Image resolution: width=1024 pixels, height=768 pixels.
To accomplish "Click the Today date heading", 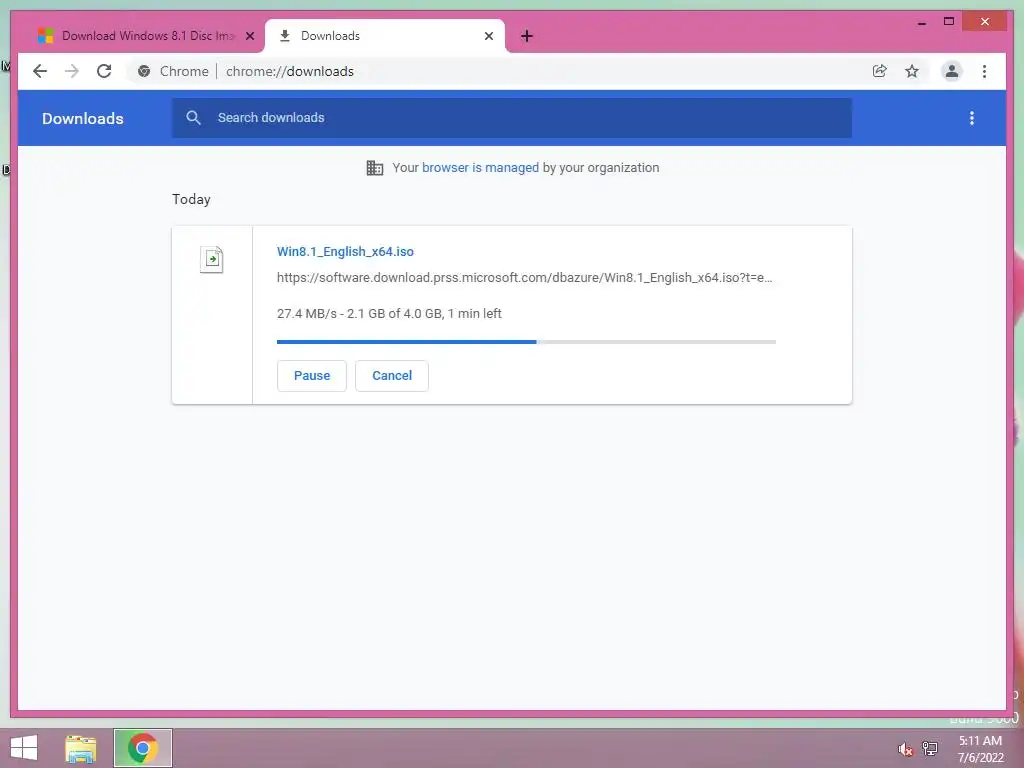I will [x=191, y=199].
